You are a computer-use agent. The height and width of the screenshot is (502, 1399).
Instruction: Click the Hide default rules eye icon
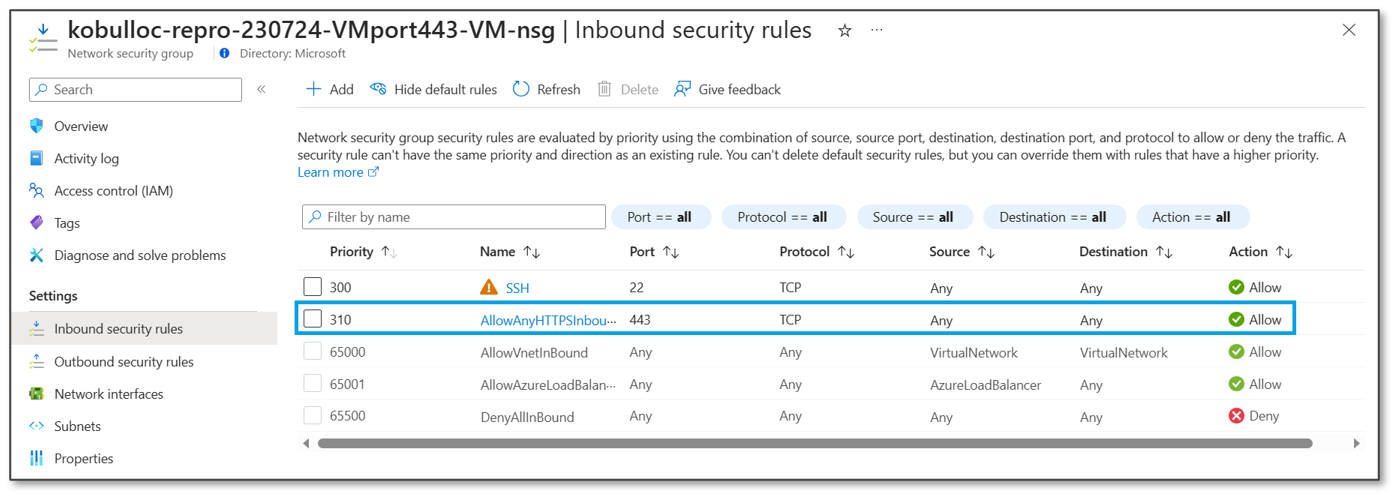[x=378, y=89]
